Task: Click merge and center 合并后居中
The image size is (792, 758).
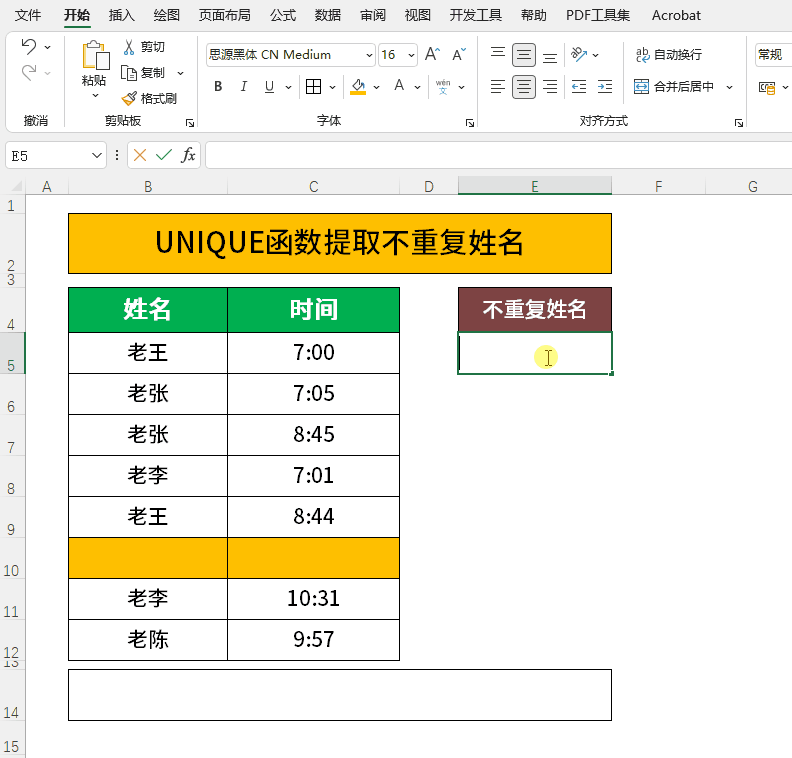Action: coord(674,87)
